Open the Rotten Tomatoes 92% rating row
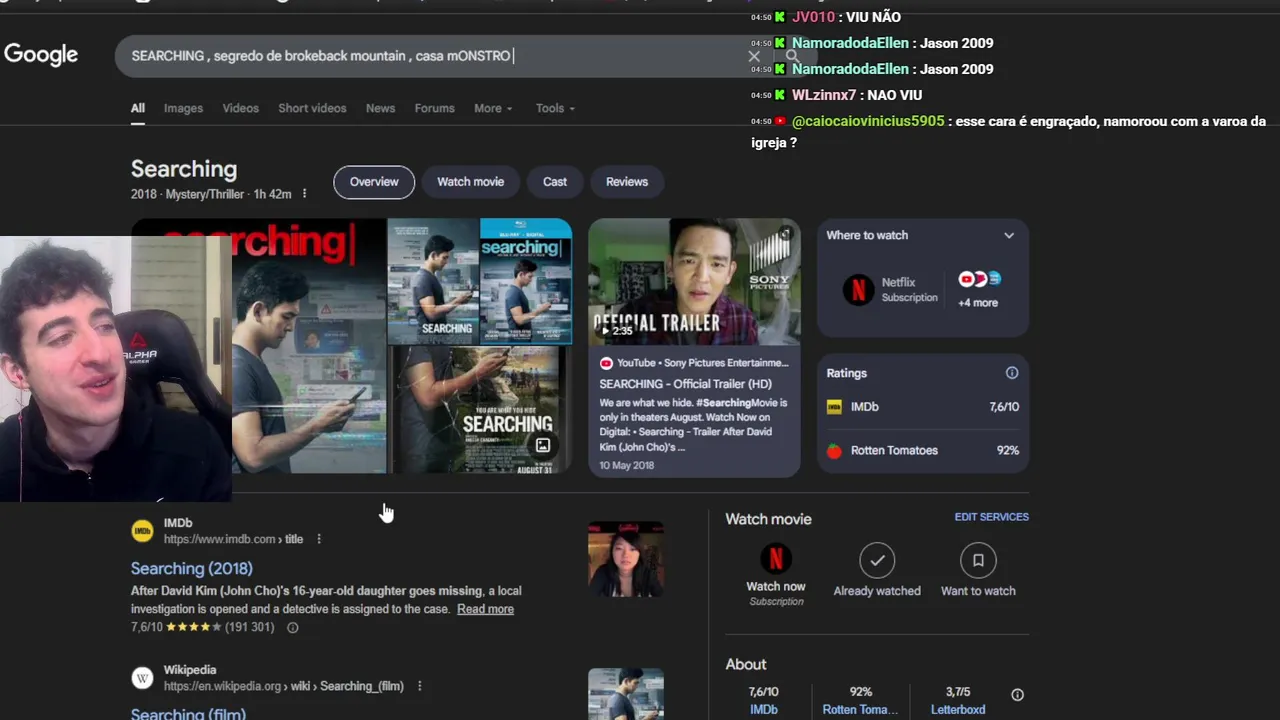Viewport: 1280px width, 720px height. pos(923,451)
